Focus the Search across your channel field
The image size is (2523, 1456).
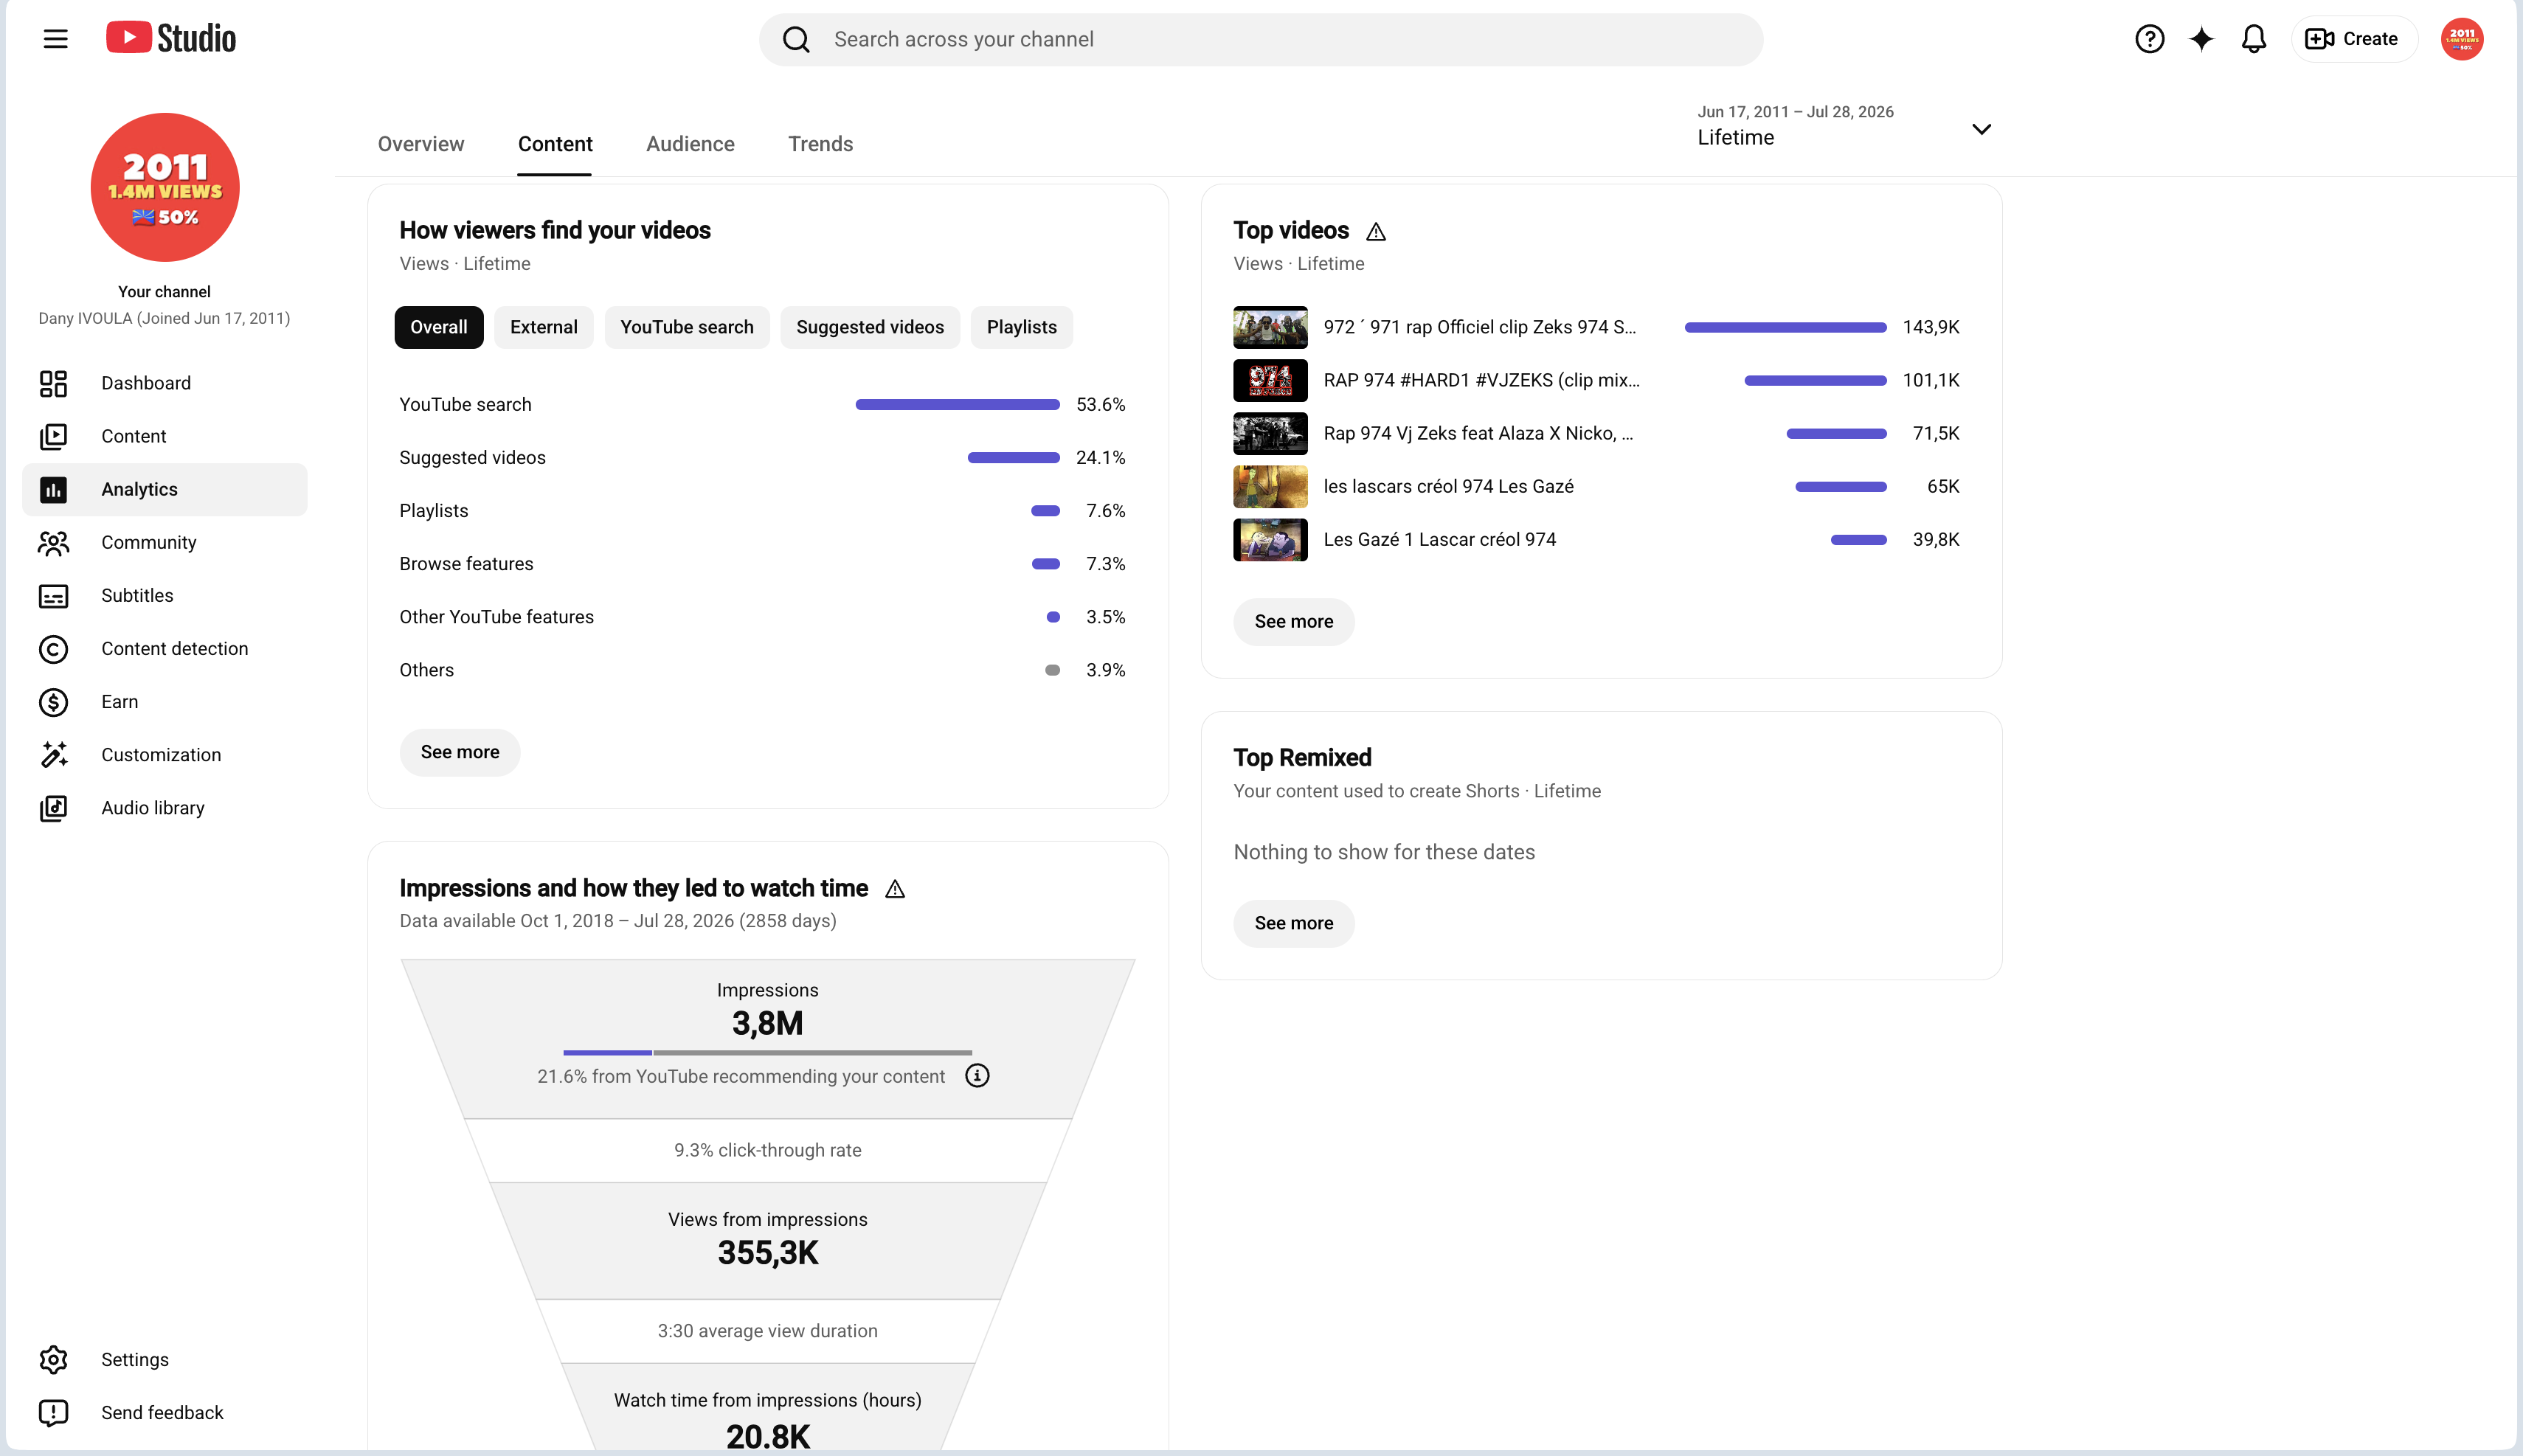coord(1260,39)
